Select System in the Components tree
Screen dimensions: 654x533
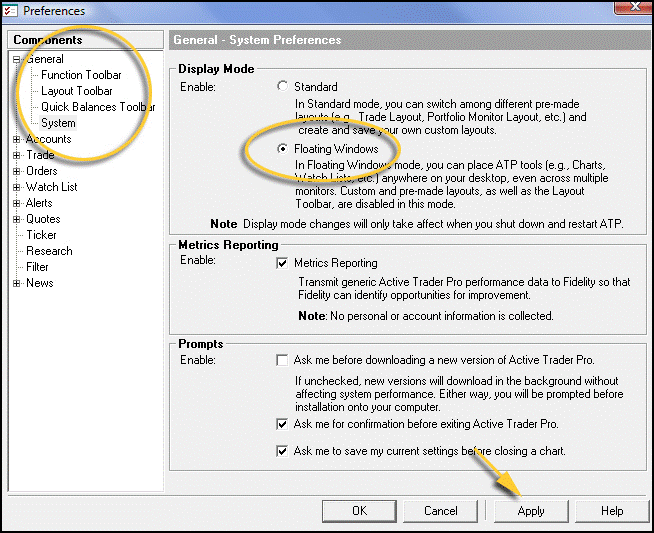(58, 123)
